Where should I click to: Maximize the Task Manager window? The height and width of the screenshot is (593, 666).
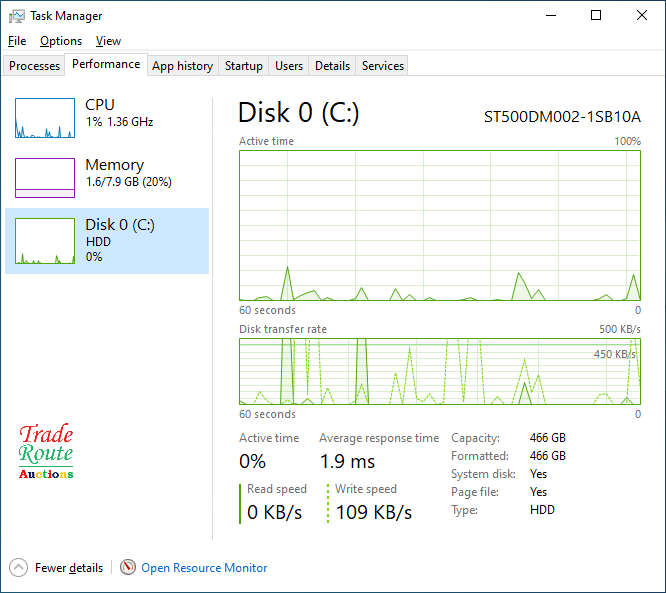(596, 16)
